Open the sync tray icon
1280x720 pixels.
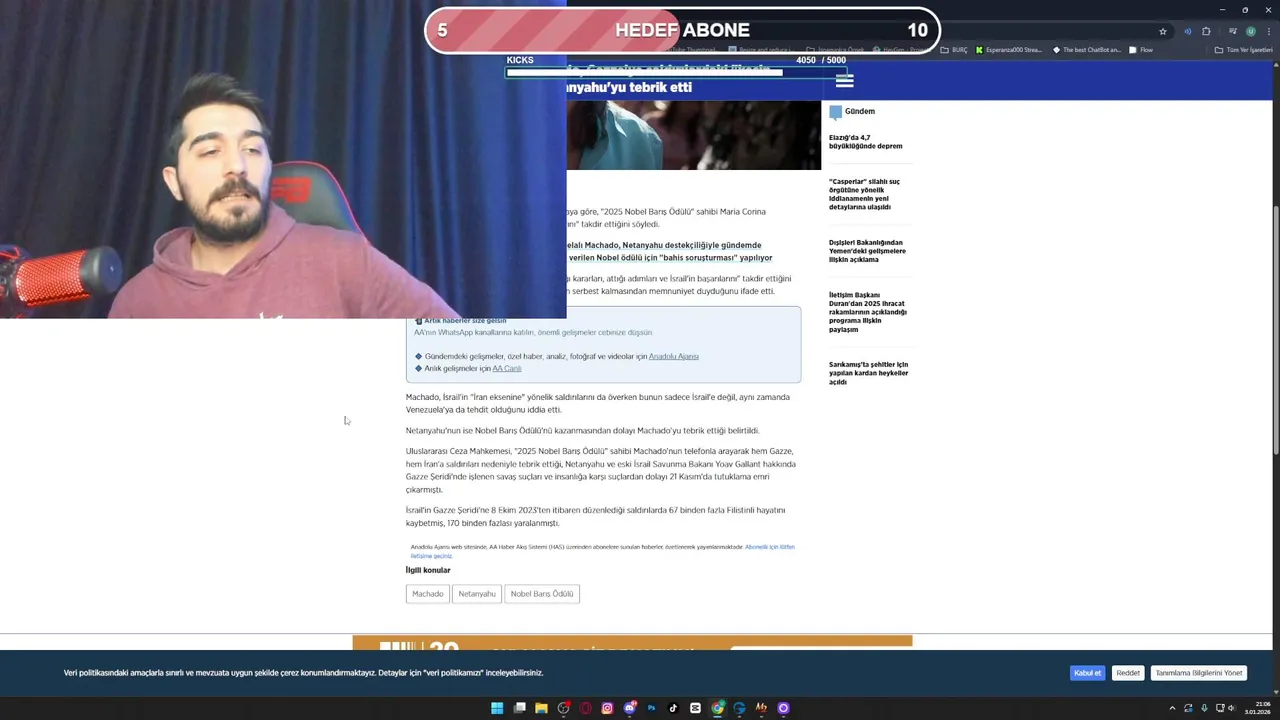click(1188, 708)
